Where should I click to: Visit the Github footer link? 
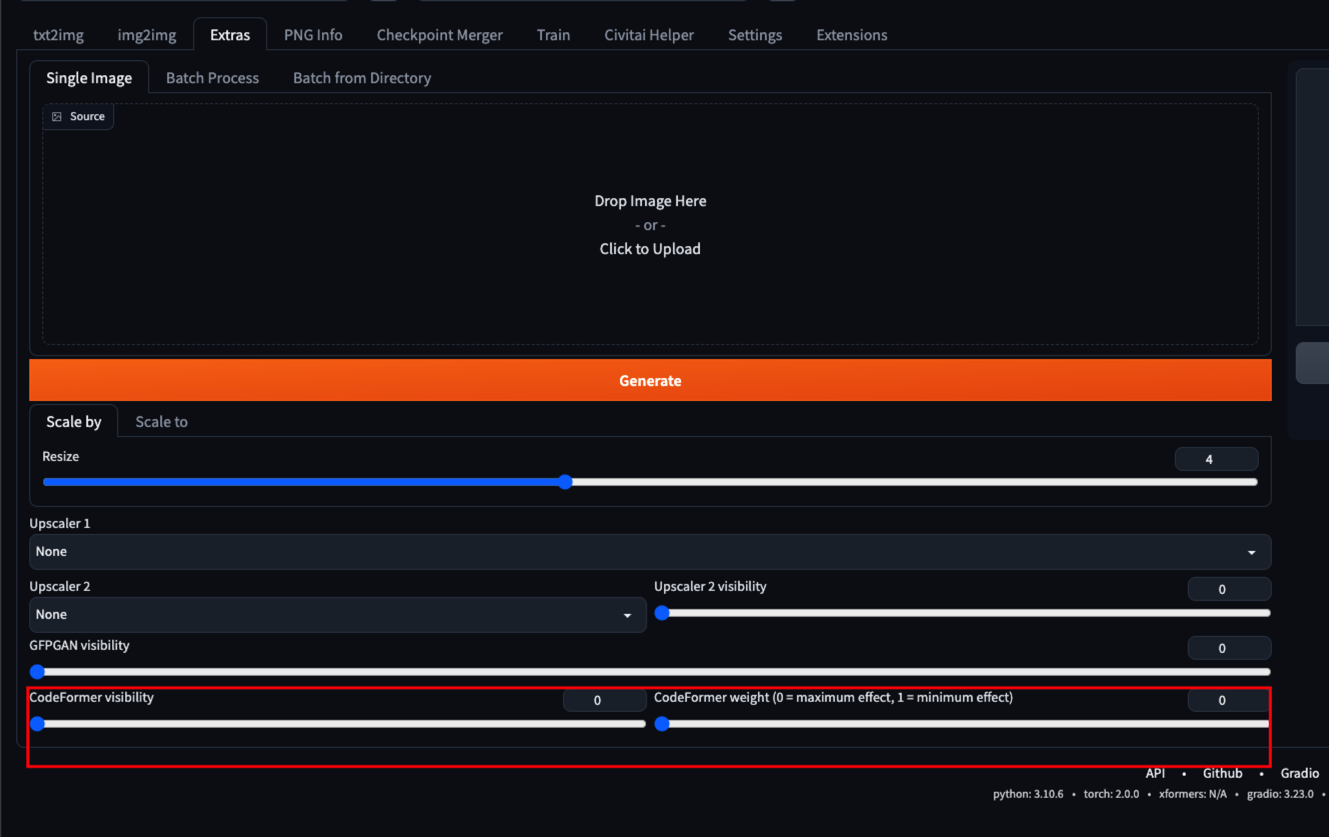pyautogui.click(x=1222, y=773)
